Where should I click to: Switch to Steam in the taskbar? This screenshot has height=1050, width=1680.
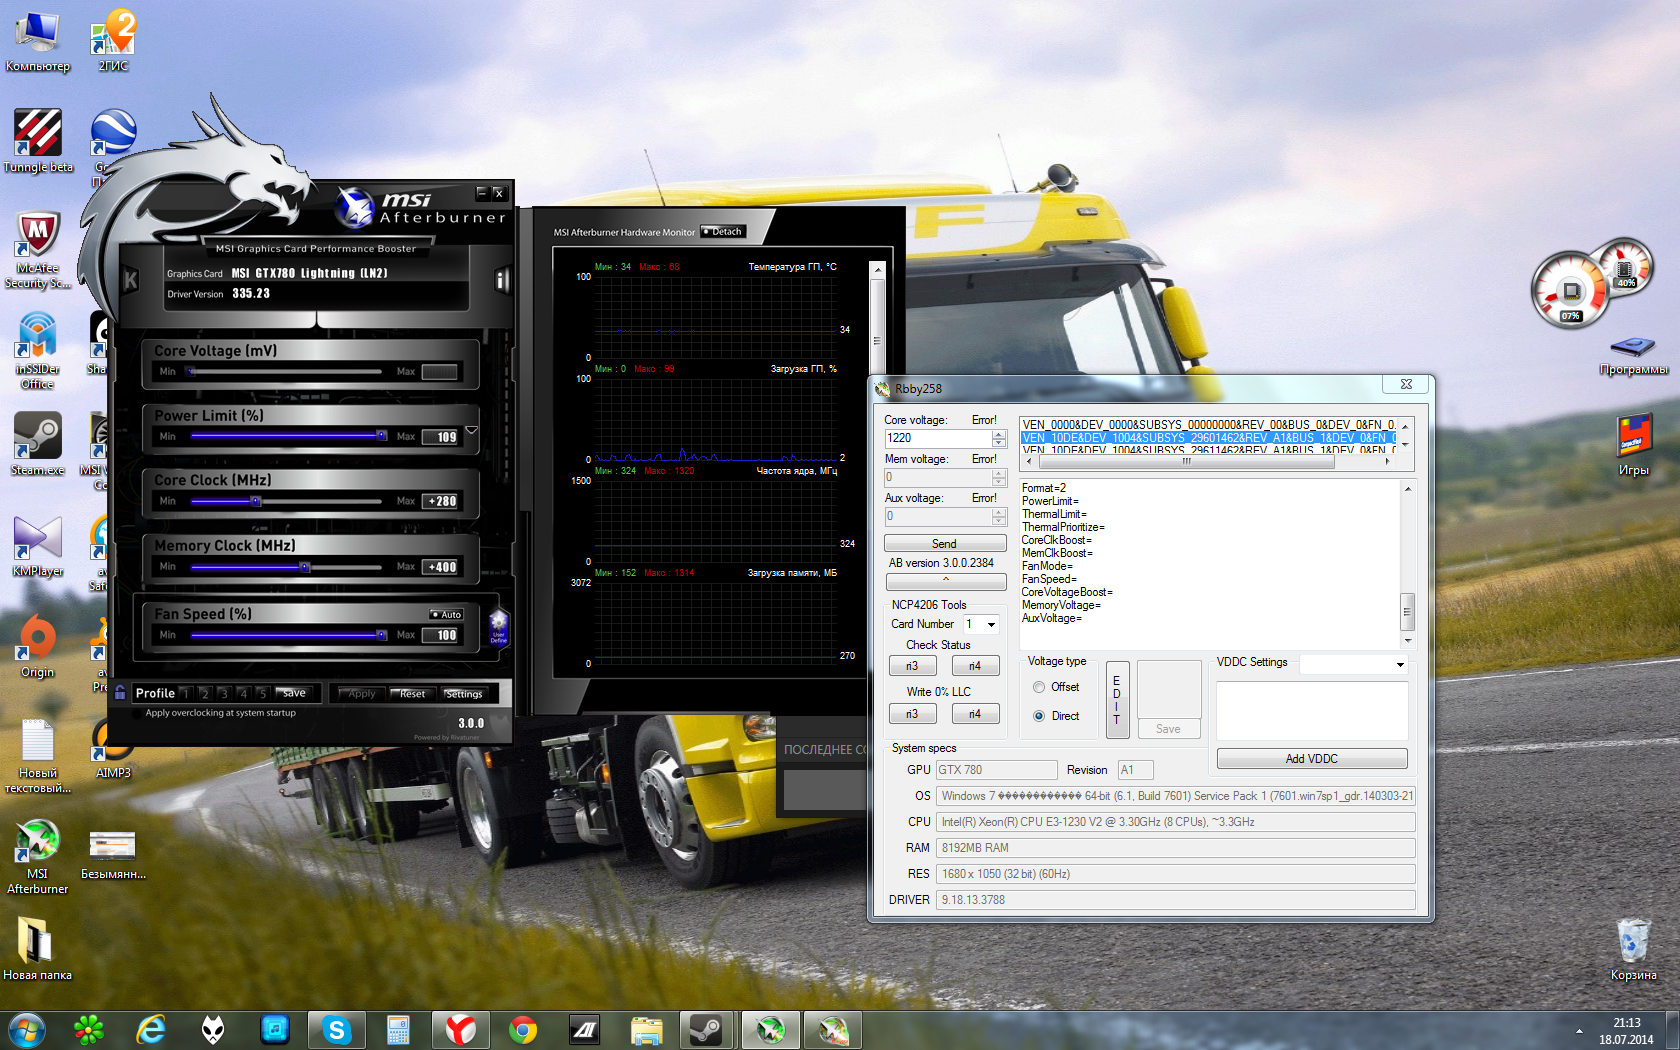707,1029
